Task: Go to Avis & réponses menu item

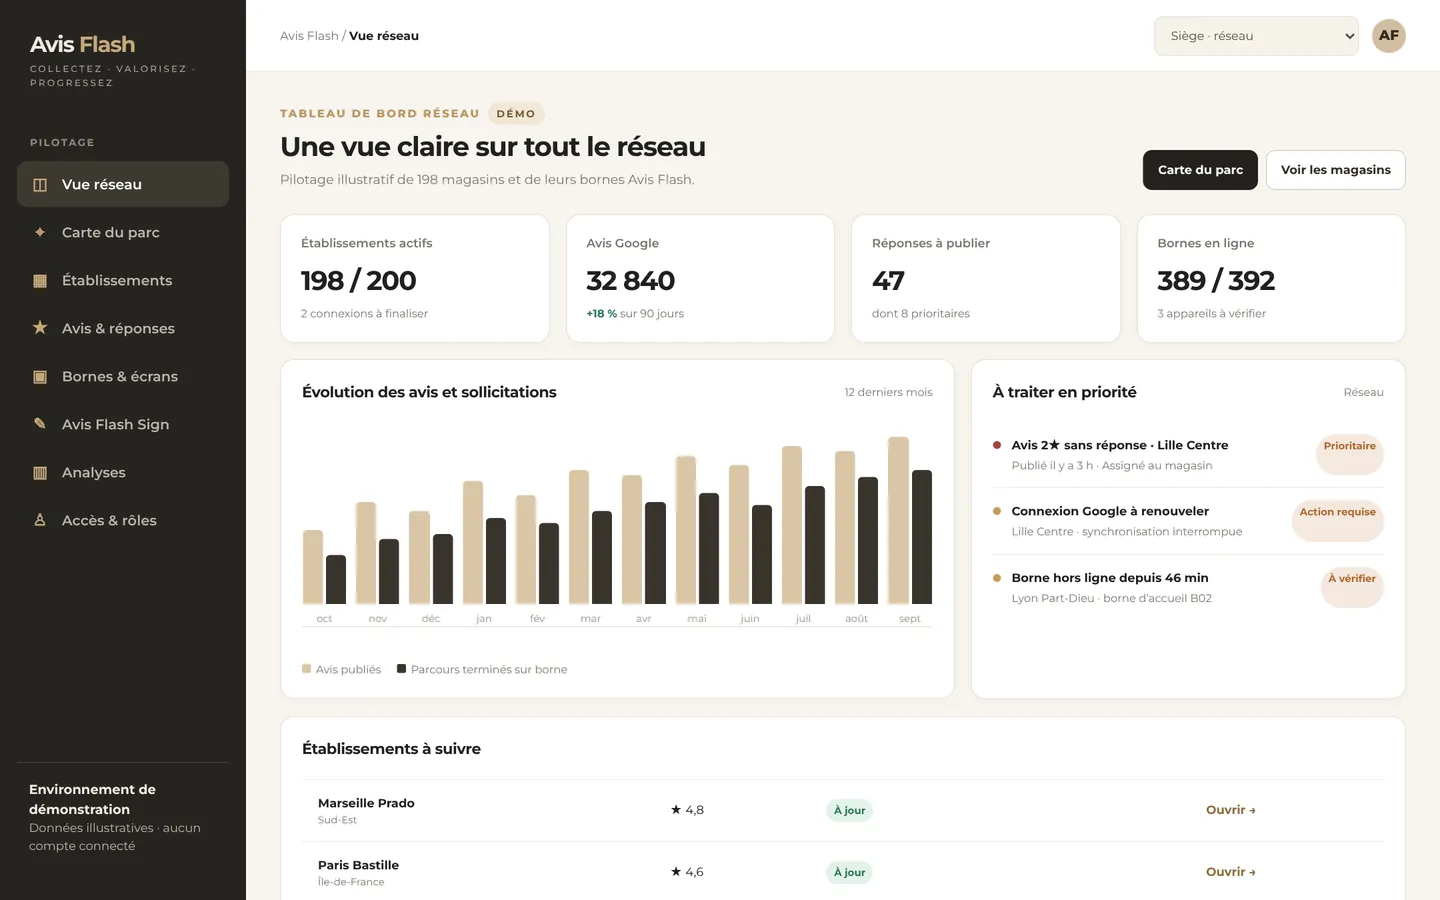Action: pyautogui.click(x=123, y=328)
